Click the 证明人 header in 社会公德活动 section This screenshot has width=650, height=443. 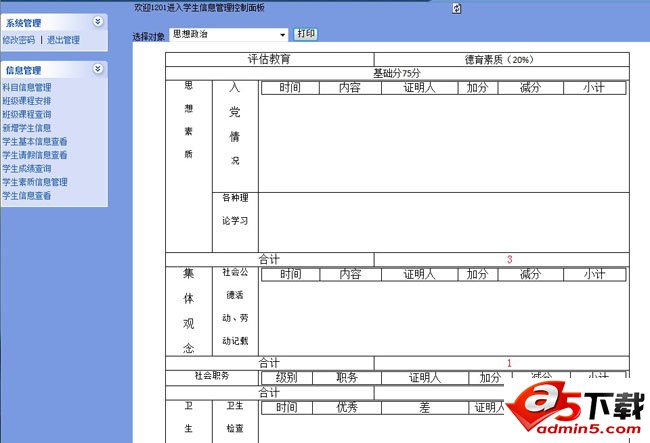(x=420, y=274)
